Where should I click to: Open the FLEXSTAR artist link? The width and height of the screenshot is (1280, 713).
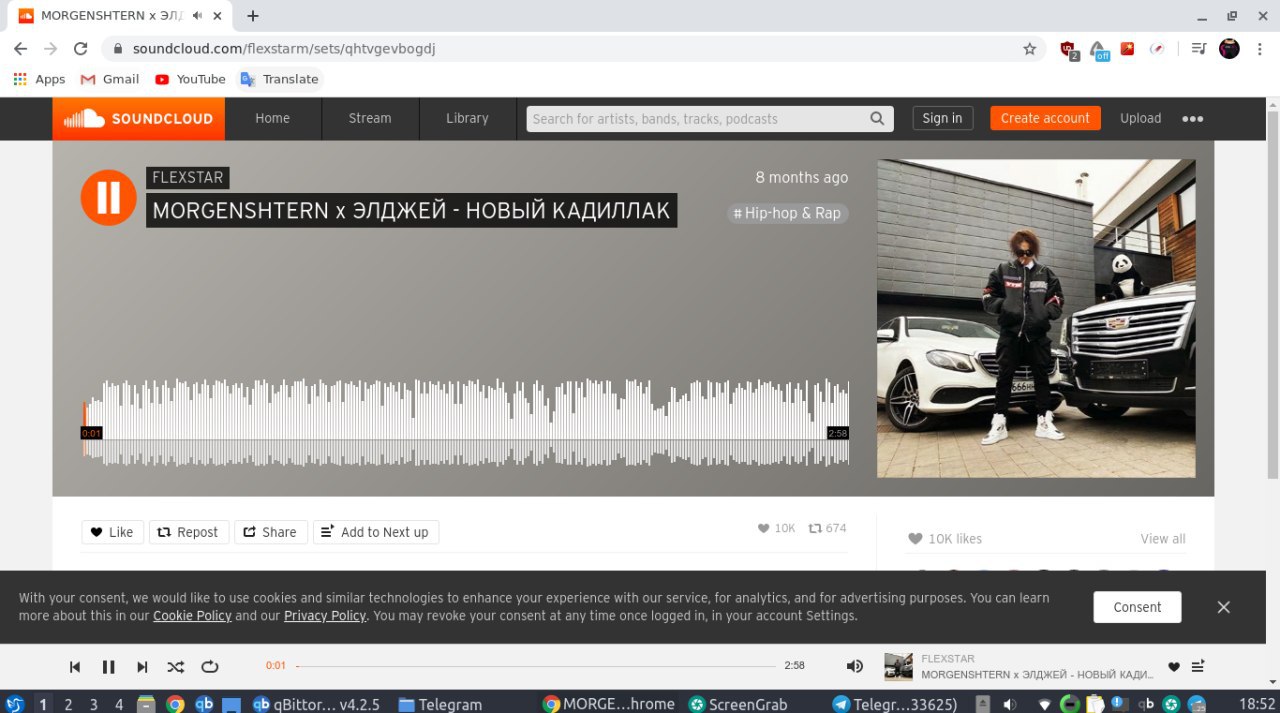(188, 177)
